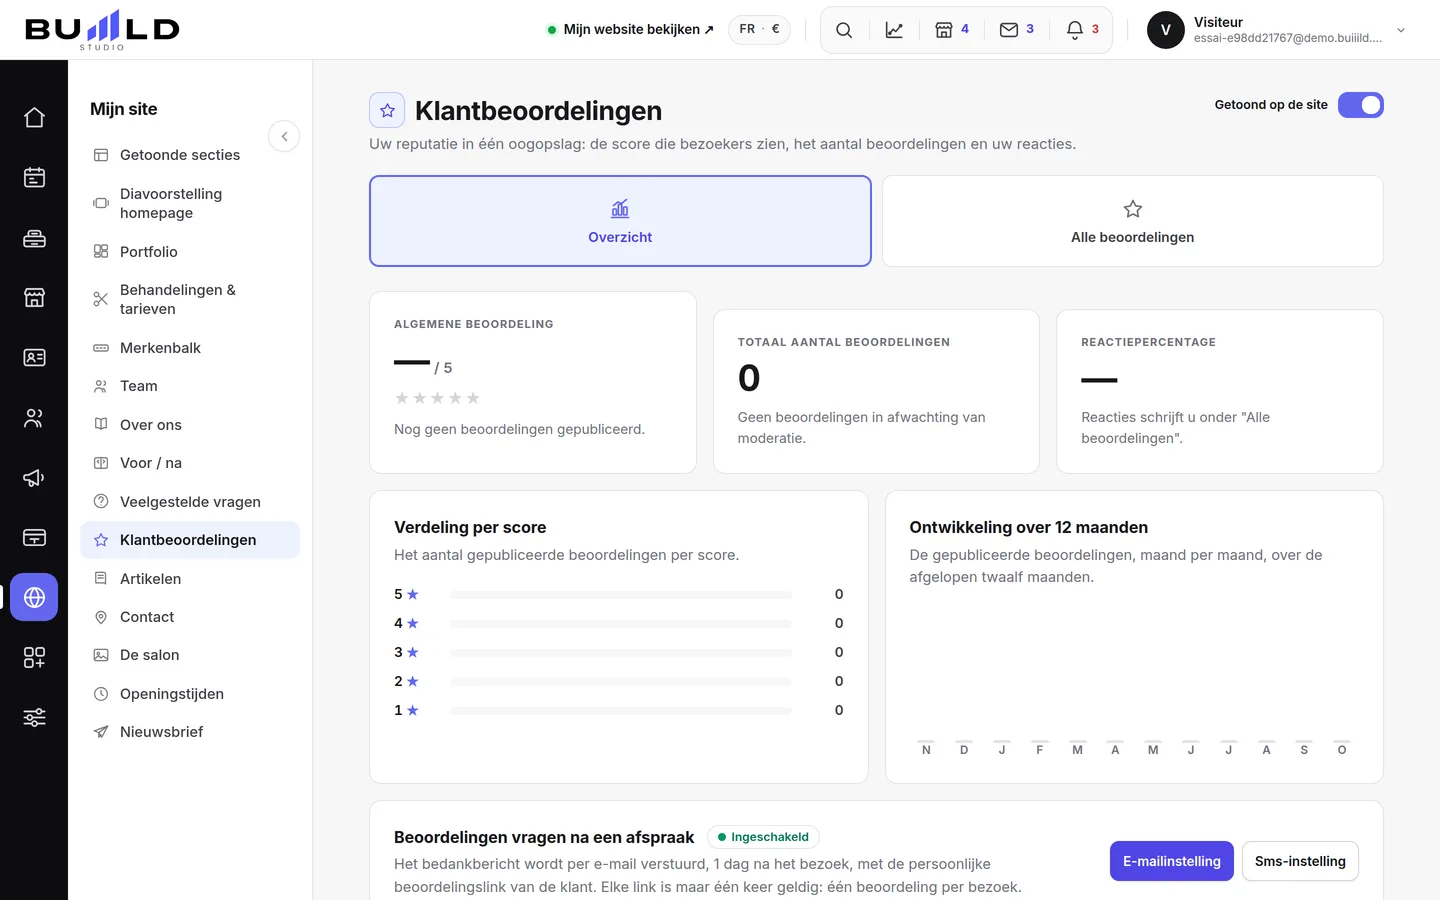Image resolution: width=1440 pixels, height=900 pixels.
Task: Open De salon in the sidebar
Action: (190, 655)
